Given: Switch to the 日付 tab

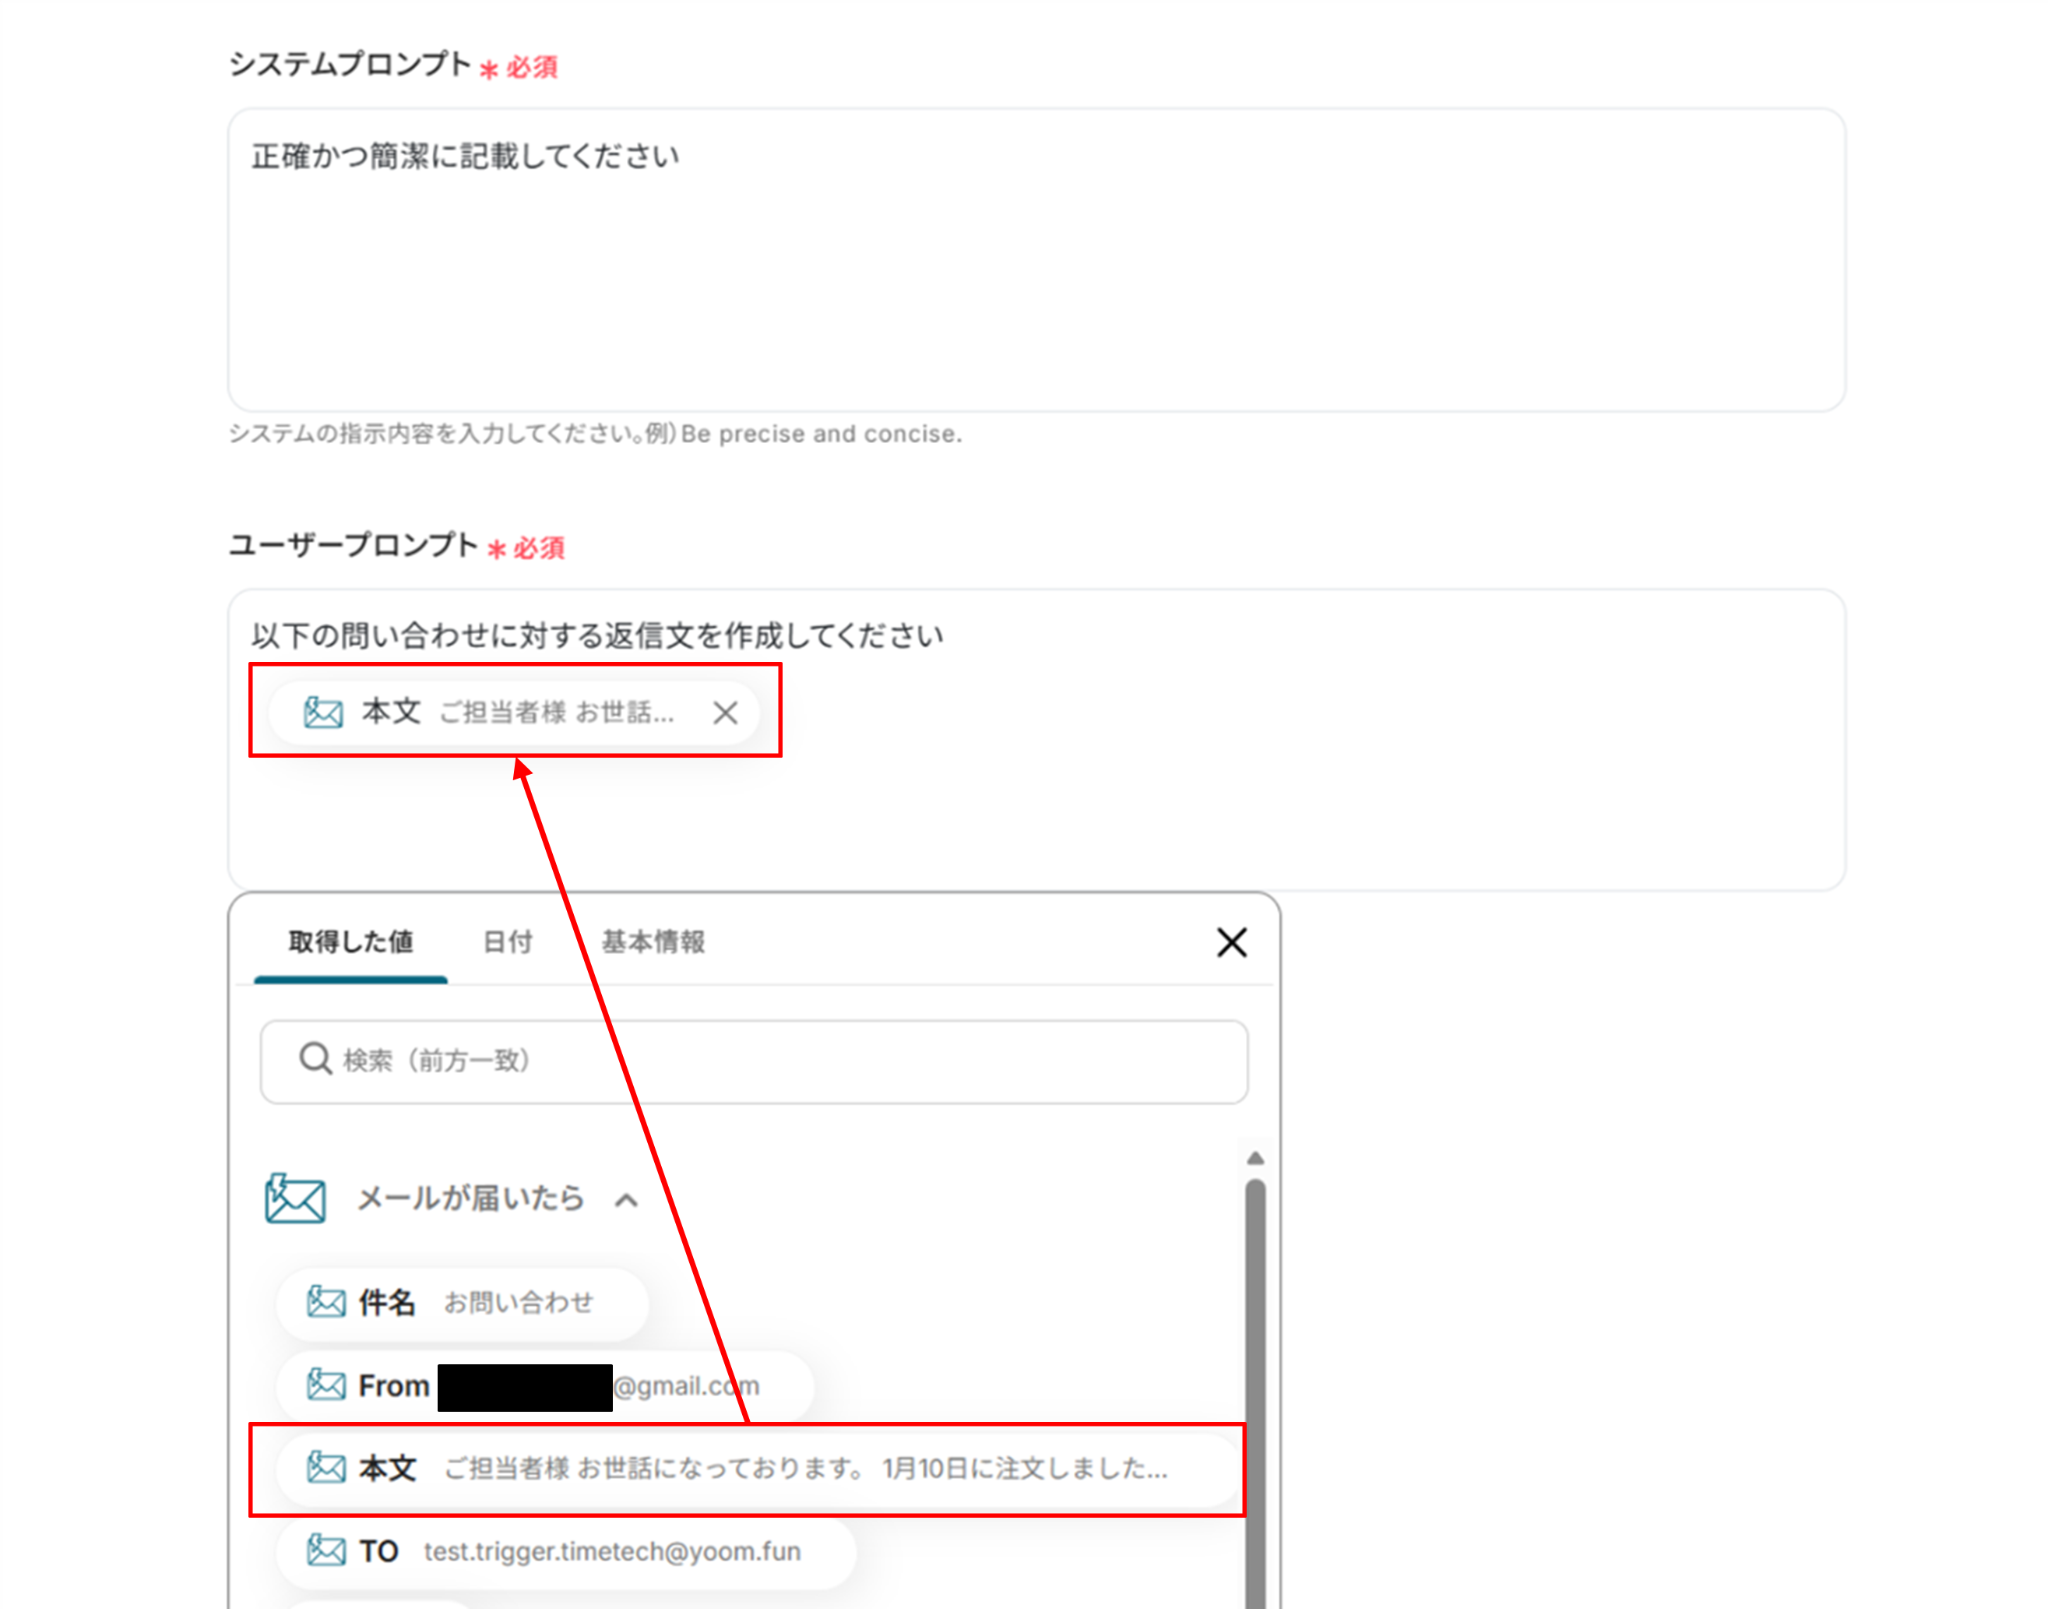Looking at the screenshot, I should pyautogui.click(x=507, y=942).
